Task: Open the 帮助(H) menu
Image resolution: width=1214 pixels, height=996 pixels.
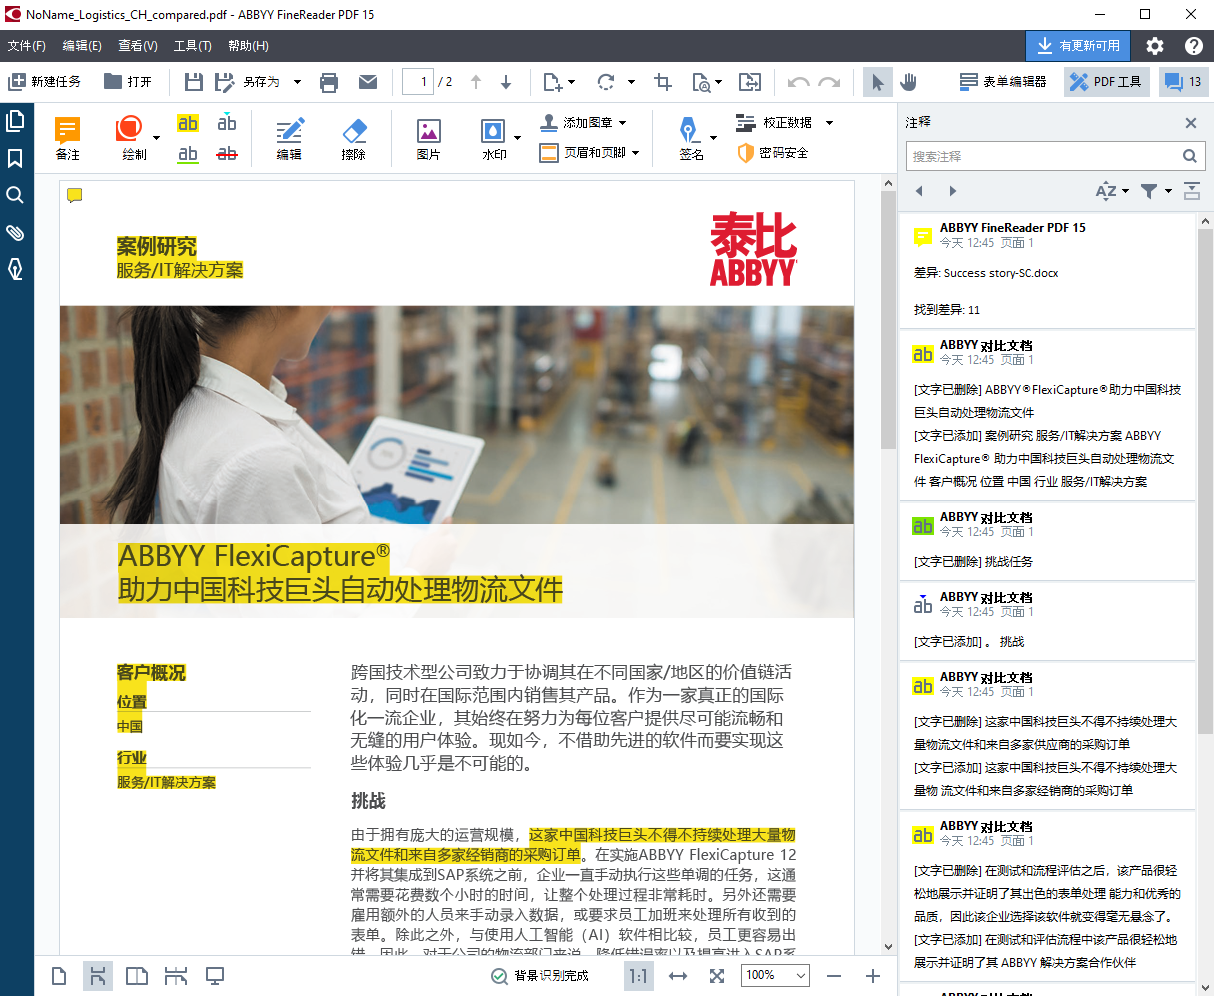Action: tap(248, 46)
